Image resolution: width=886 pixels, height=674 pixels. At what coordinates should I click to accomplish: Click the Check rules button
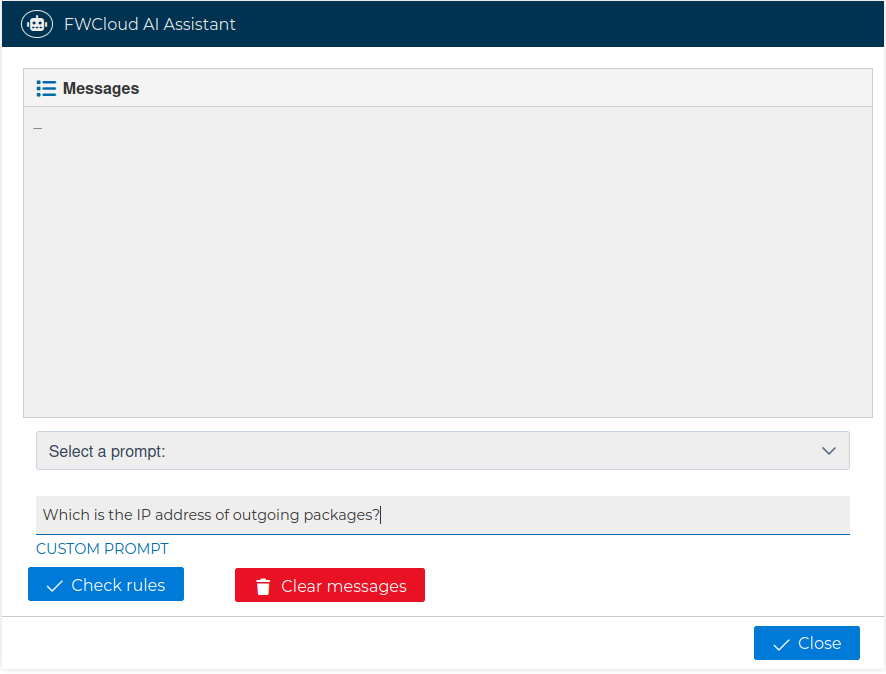point(105,584)
